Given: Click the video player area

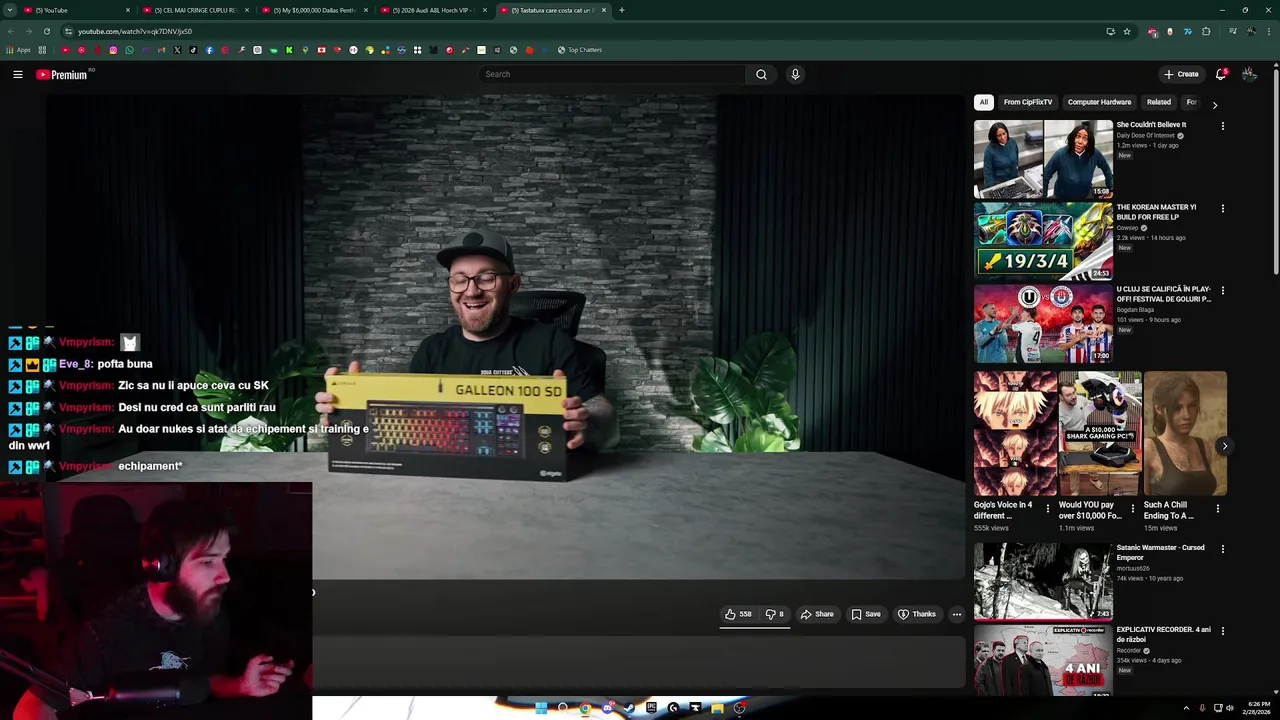Looking at the screenshot, I should pyautogui.click(x=505, y=337).
